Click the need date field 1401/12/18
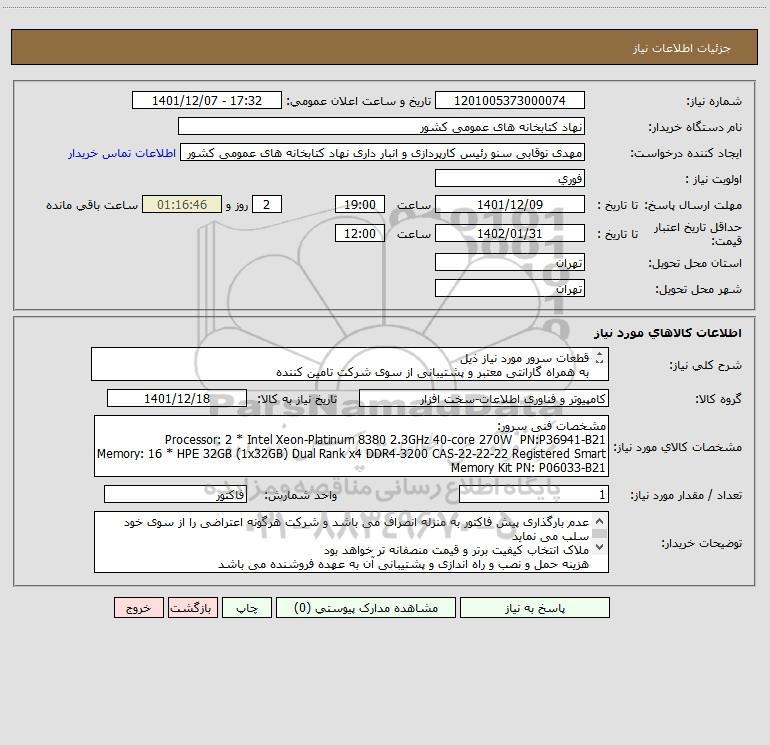This screenshot has height=745, width=770. [x=177, y=398]
